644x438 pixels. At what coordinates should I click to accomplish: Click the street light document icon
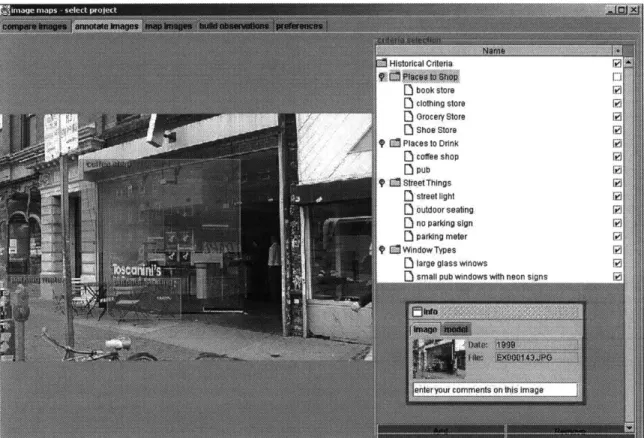[x=408, y=196]
